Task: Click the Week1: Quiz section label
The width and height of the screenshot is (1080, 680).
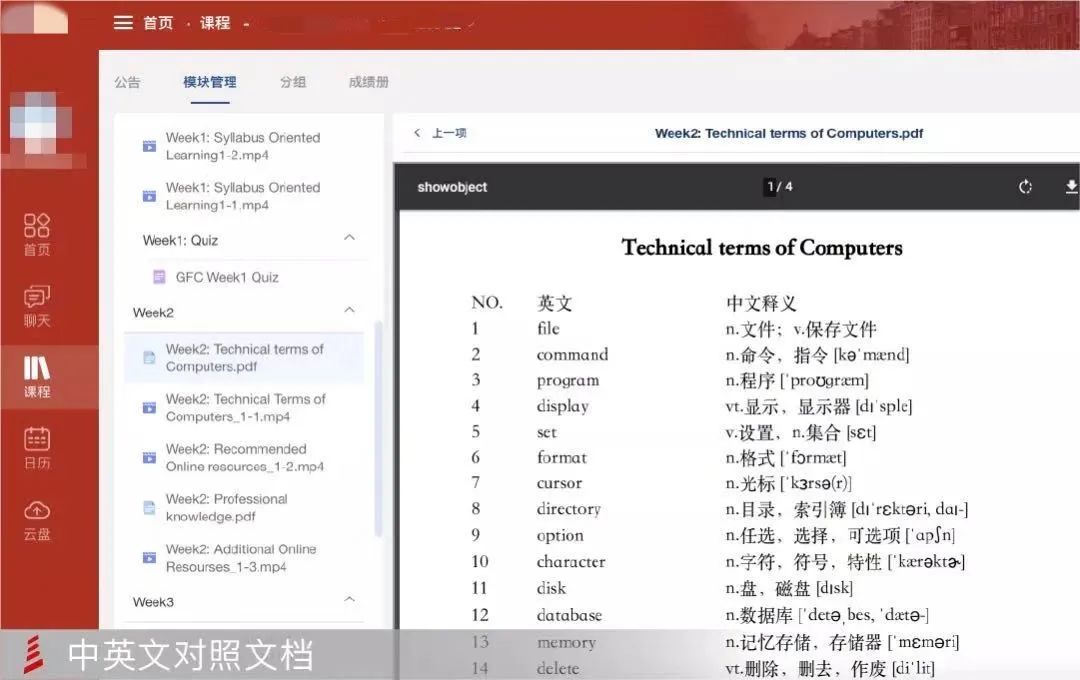Action: 180,240
